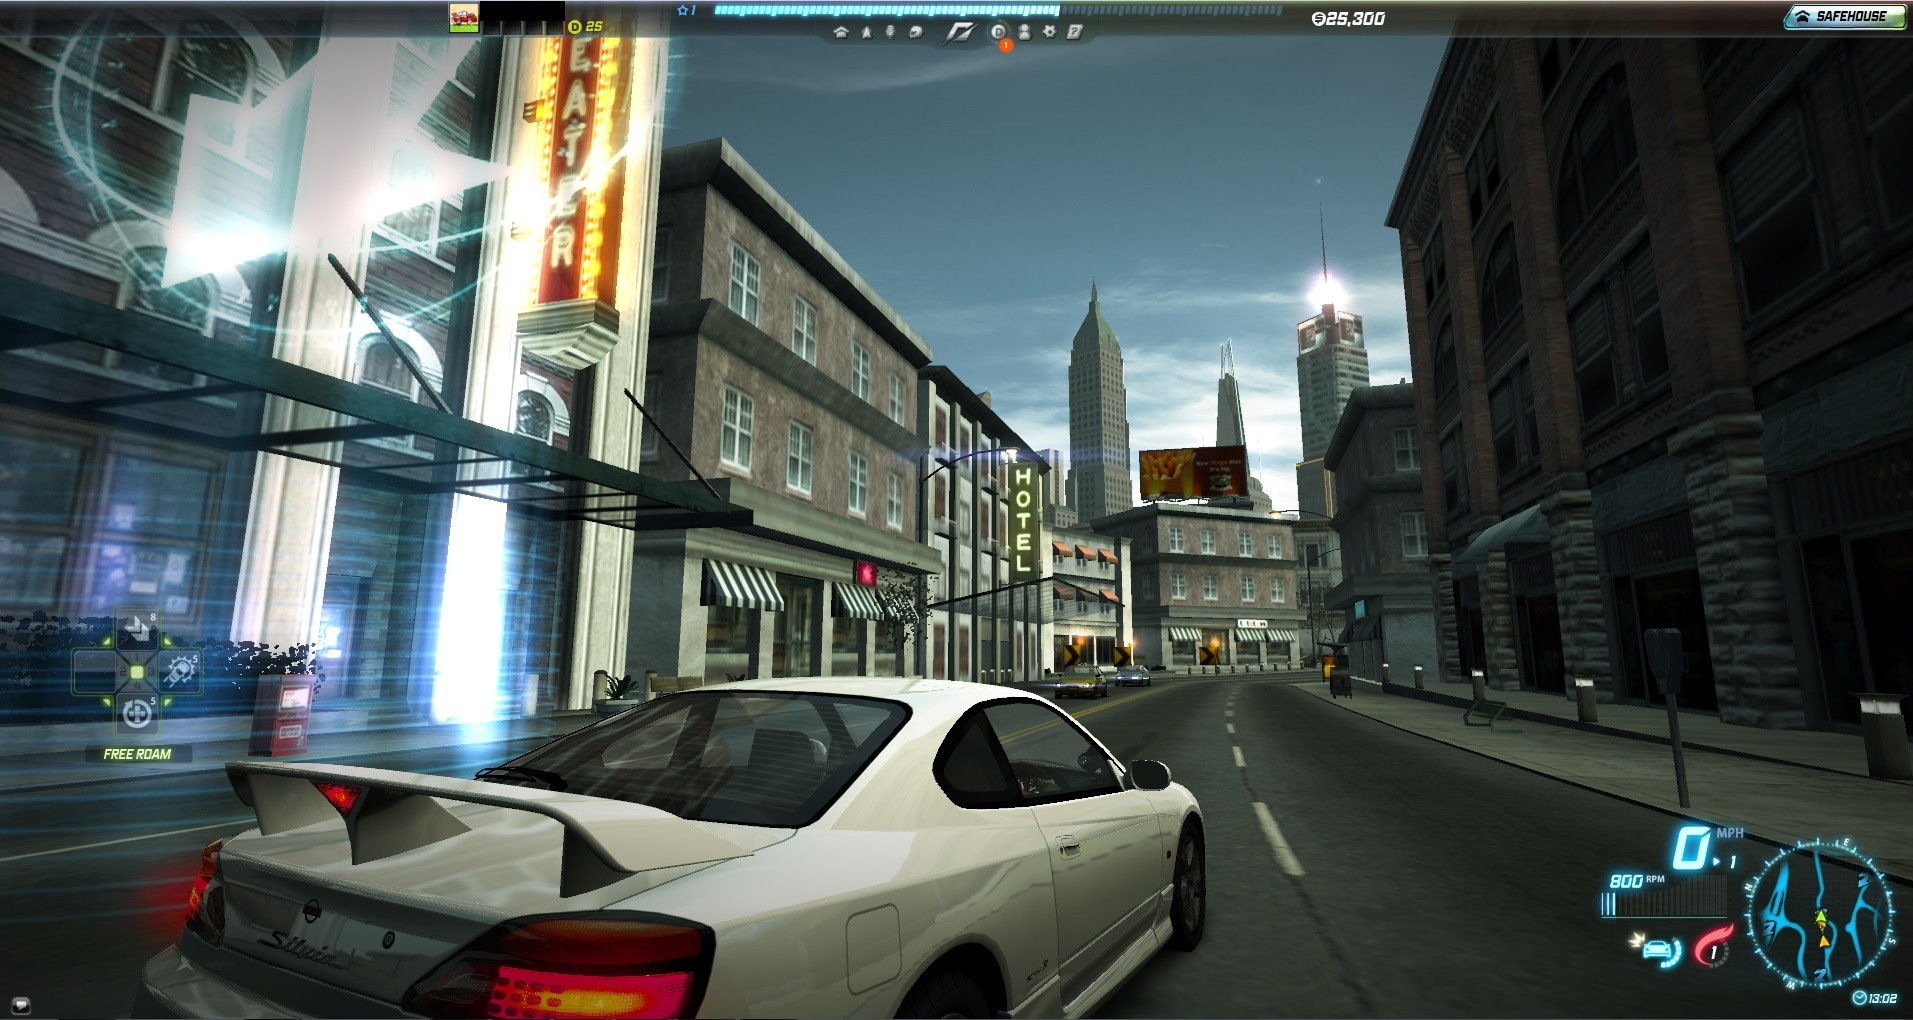Click the car damage indicator icon
This screenshot has width=1913, height=1020.
1657,951
